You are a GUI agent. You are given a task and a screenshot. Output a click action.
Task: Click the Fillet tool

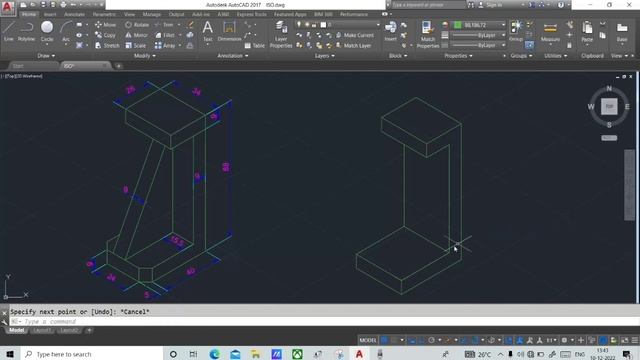(165, 35)
